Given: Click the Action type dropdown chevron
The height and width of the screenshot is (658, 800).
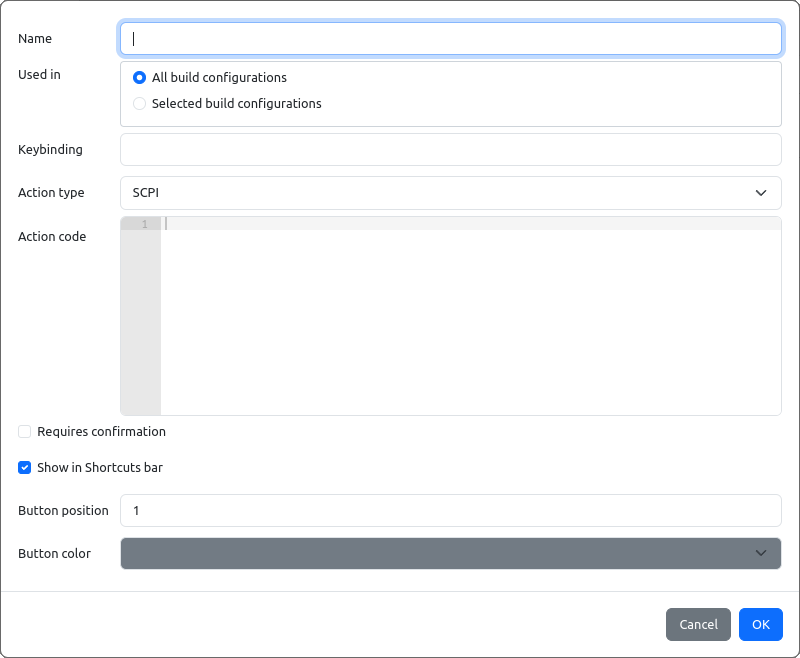Looking at the screenshot, I should 761,193.
